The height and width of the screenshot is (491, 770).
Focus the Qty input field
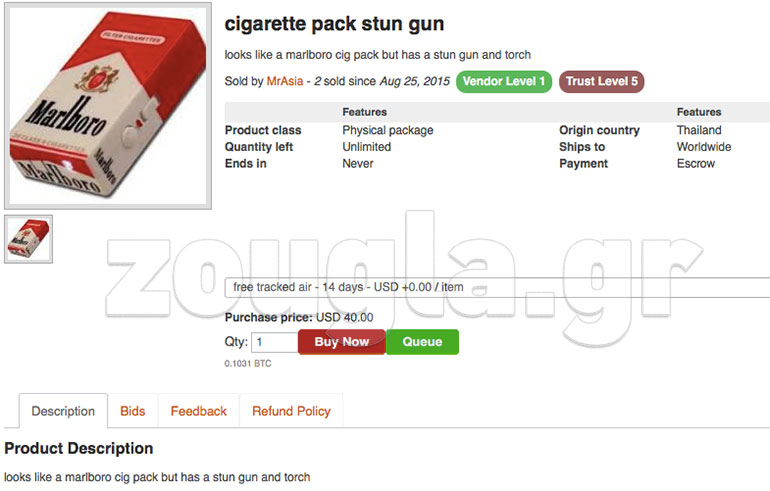point(274,342)
